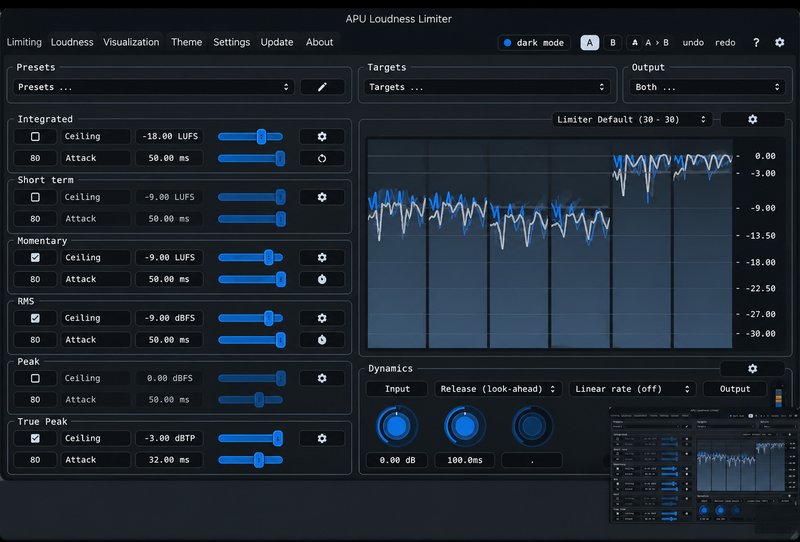Image resolution: width=800 pixels, height=542 pixels.
Task: Open the Visualization tab
Action: pos(131,42)
